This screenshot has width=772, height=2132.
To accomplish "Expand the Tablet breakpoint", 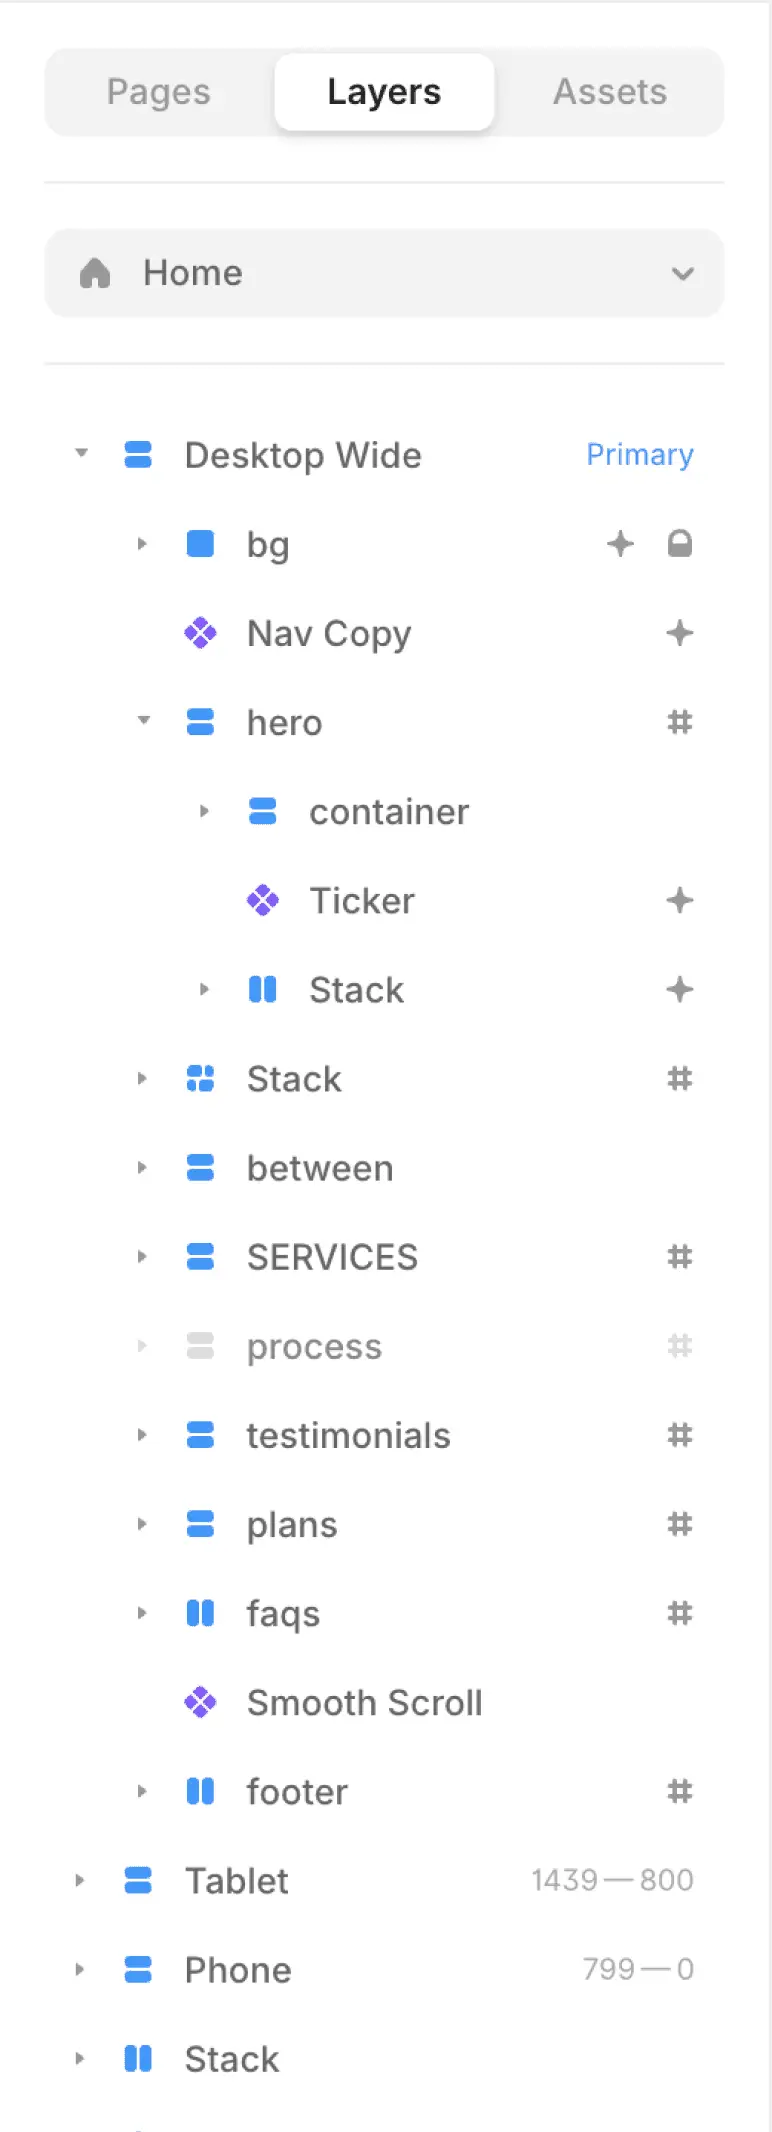I will click(80, 1880).
